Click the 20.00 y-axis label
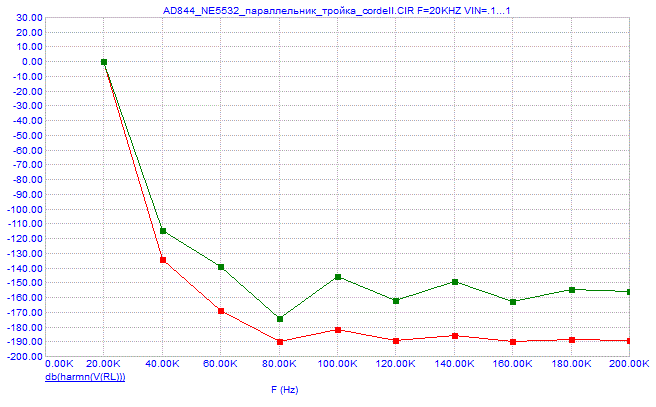This screenshot has width=656, height=407. [29, 33]
